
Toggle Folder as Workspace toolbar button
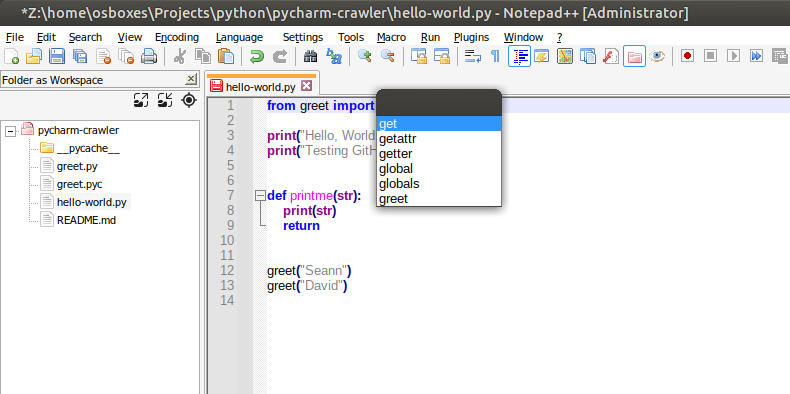point(634,56)
